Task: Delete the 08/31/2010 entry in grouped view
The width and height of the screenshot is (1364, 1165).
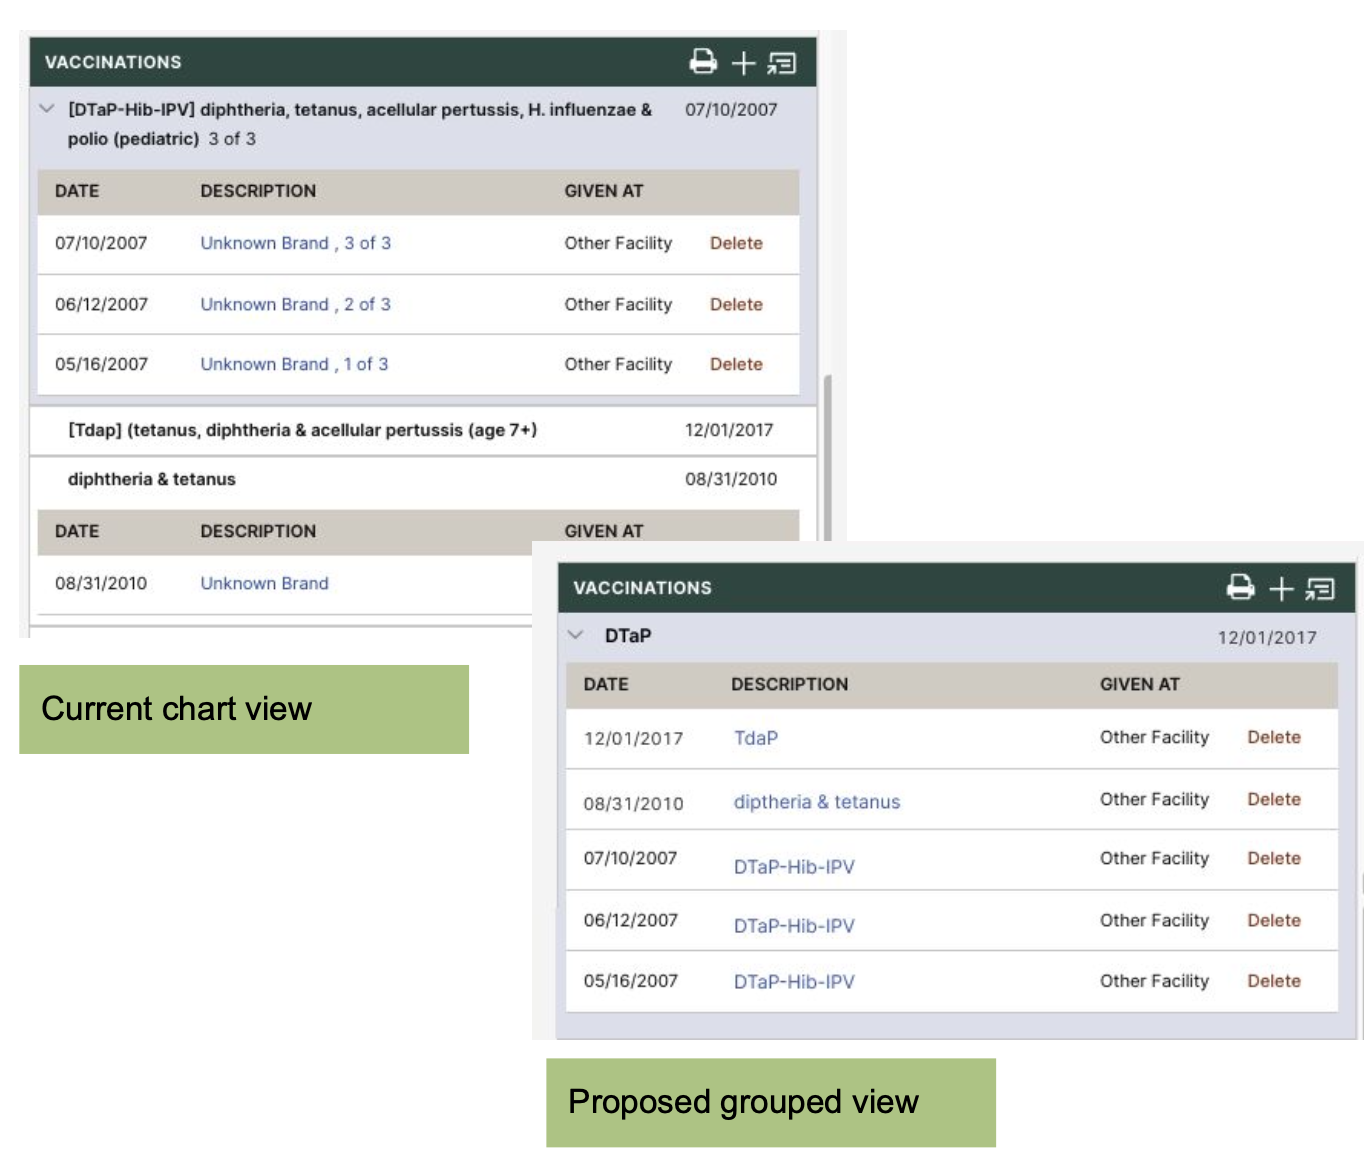Action: 1274,800
